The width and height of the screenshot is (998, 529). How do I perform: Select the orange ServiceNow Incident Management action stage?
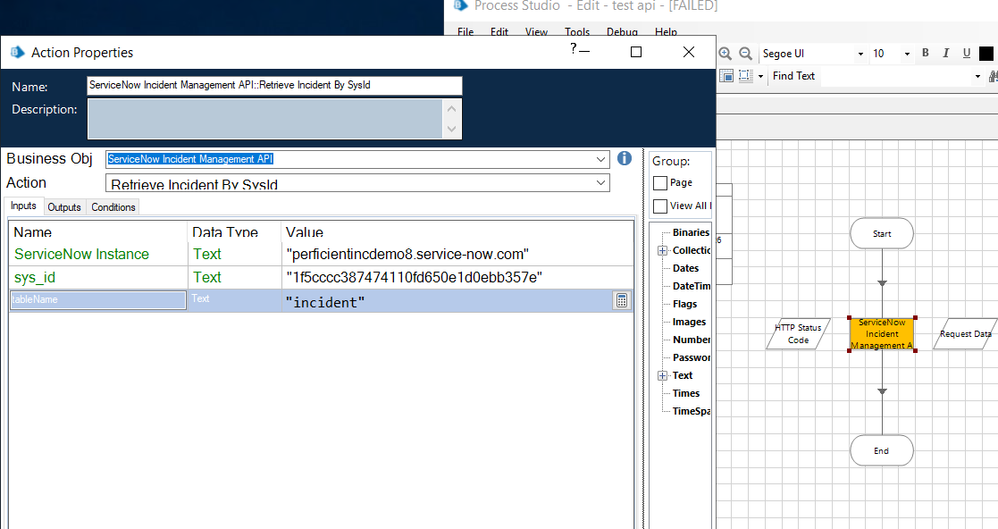[x=882, y=334]
